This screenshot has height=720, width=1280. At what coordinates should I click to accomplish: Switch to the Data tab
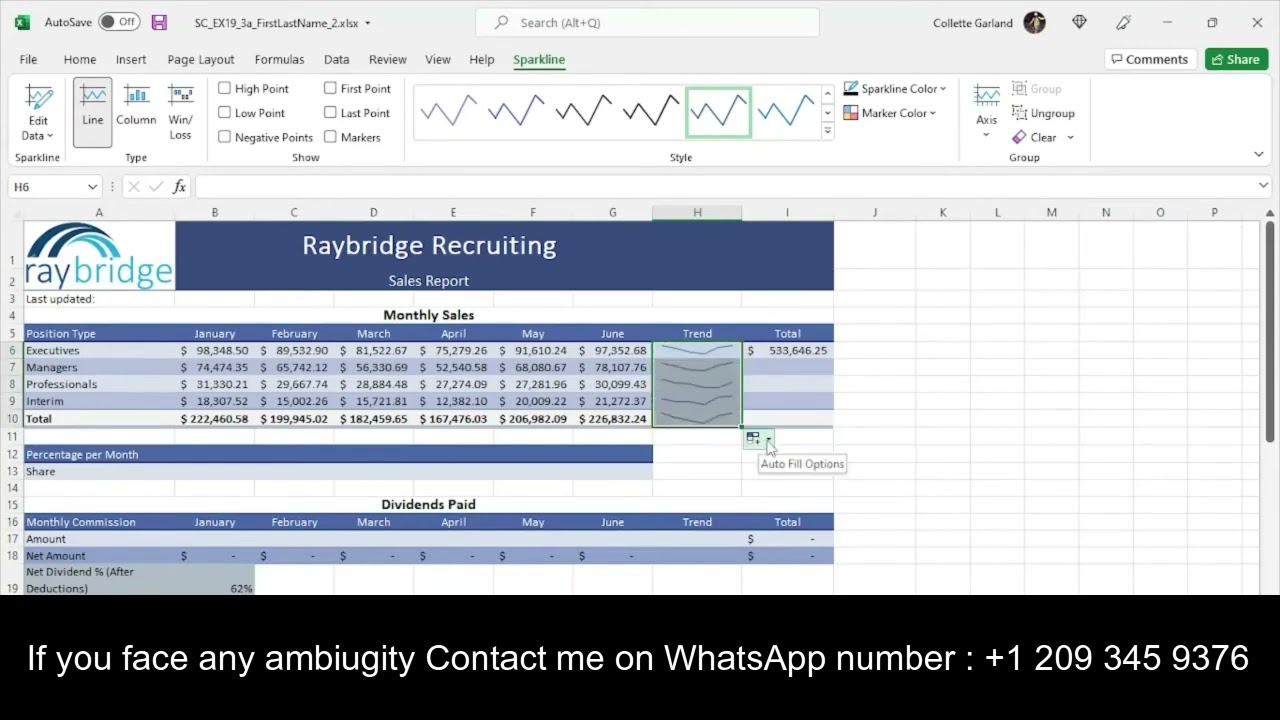337,59
